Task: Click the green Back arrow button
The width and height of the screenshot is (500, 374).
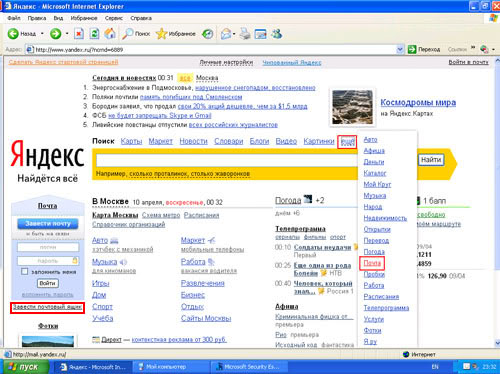Action: click(x=13, y=34)
